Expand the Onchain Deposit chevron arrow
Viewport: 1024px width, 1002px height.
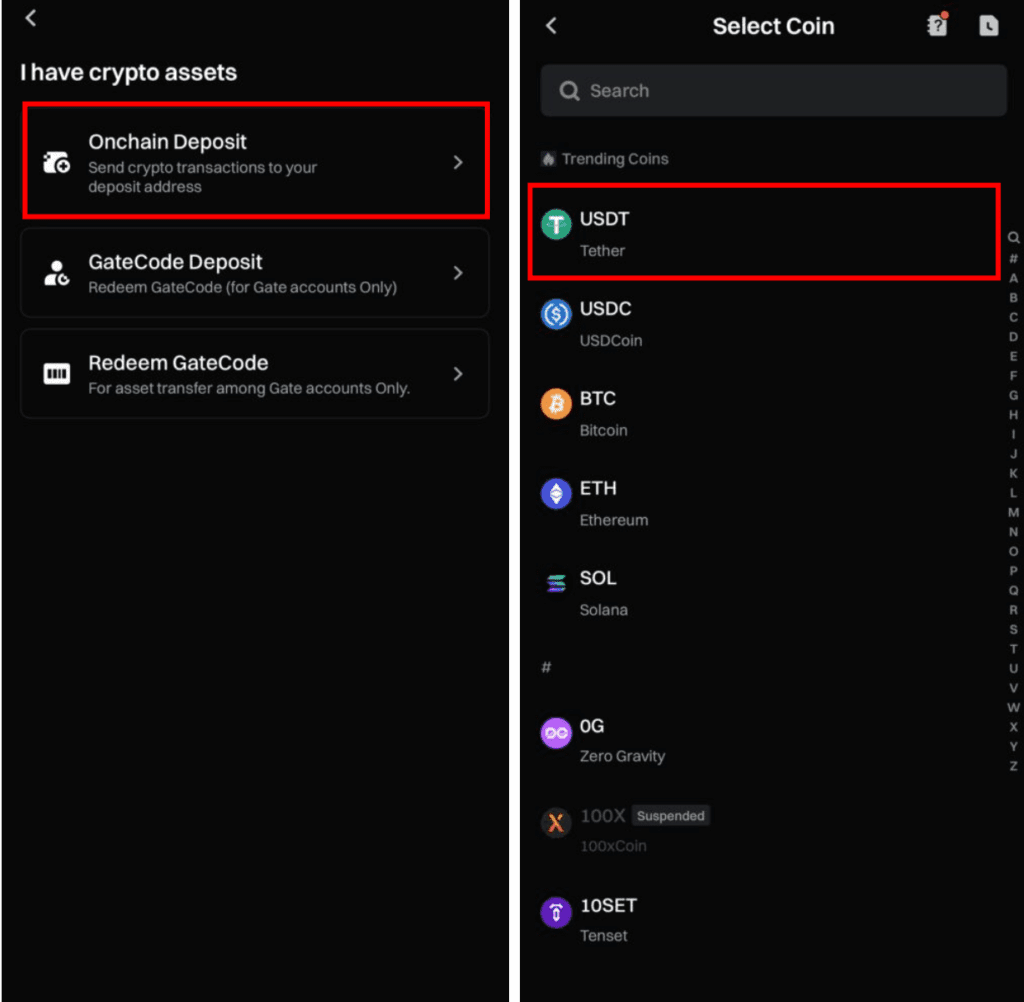pyautogui.click(x=458, y=162)
